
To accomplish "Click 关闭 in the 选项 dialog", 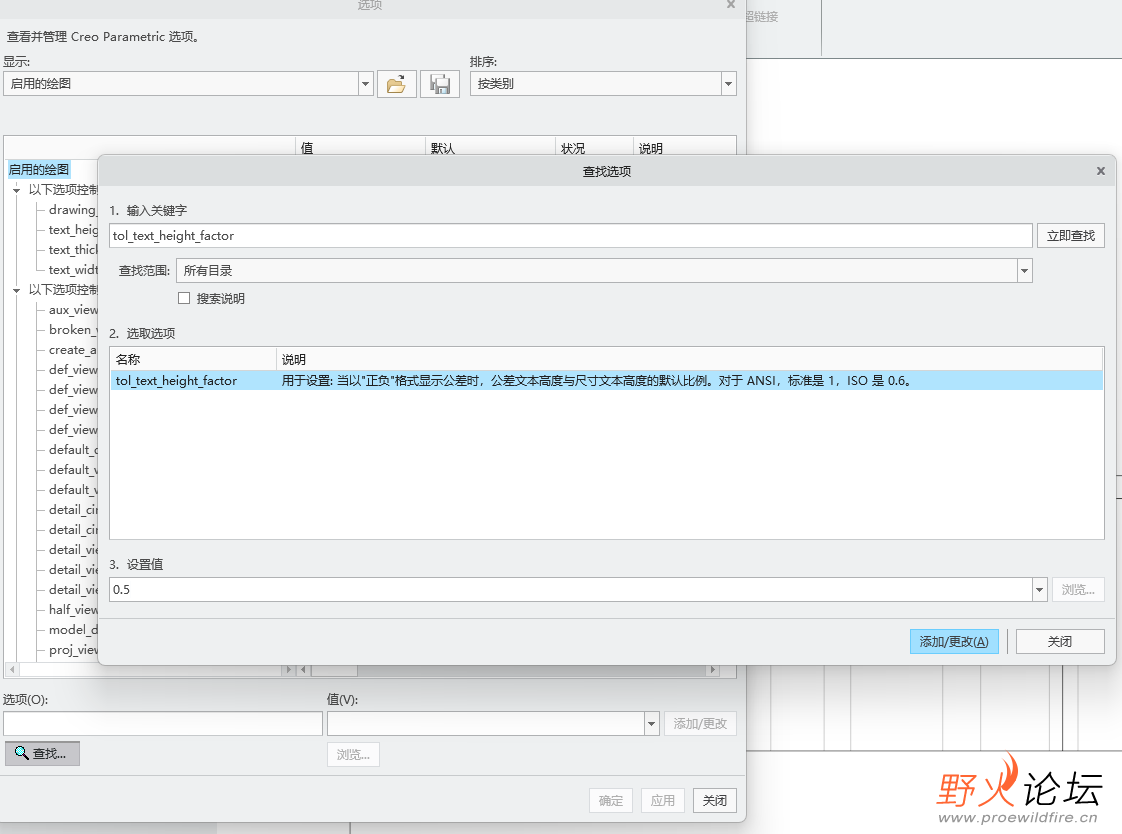I will click(714, 800).
